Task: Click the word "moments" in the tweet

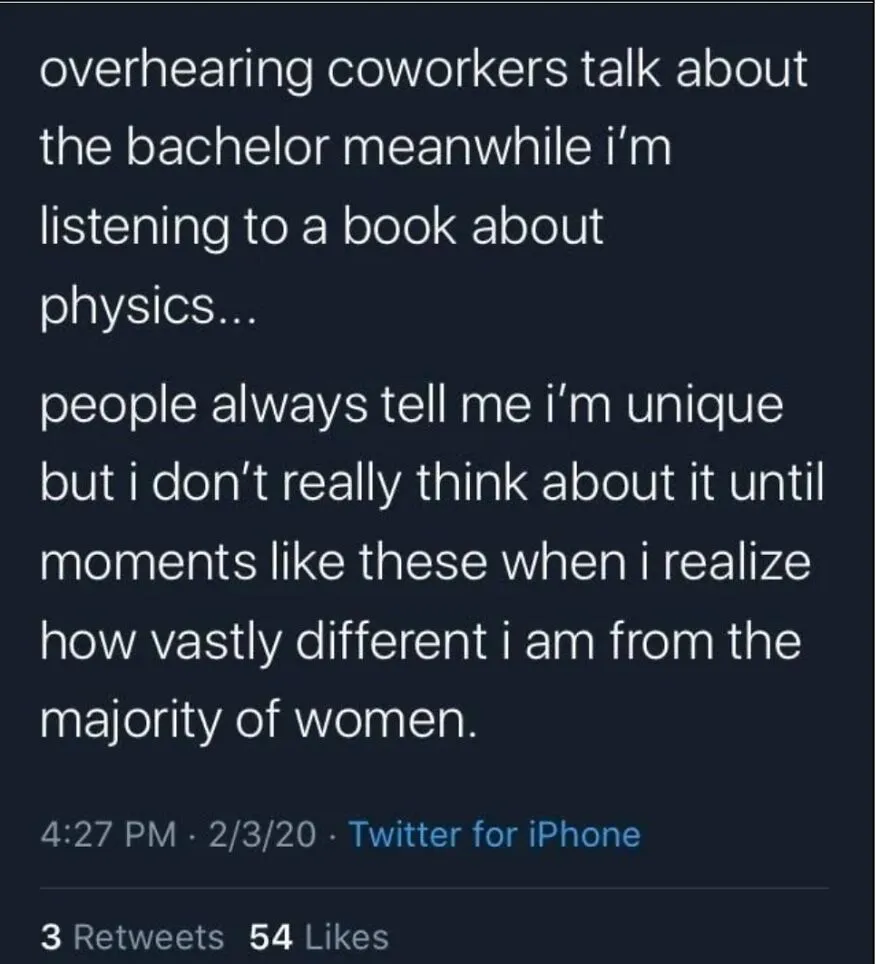Action: click(148, 563)
